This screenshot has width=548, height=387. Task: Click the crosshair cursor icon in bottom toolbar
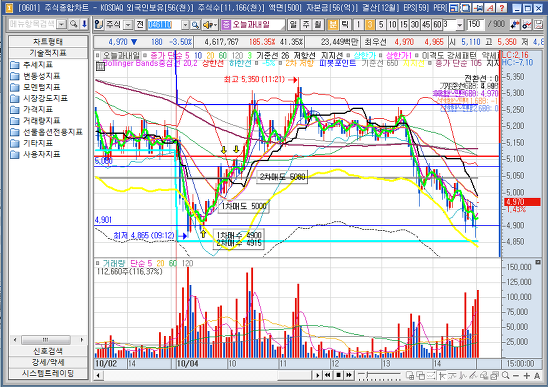click(442, 376)
